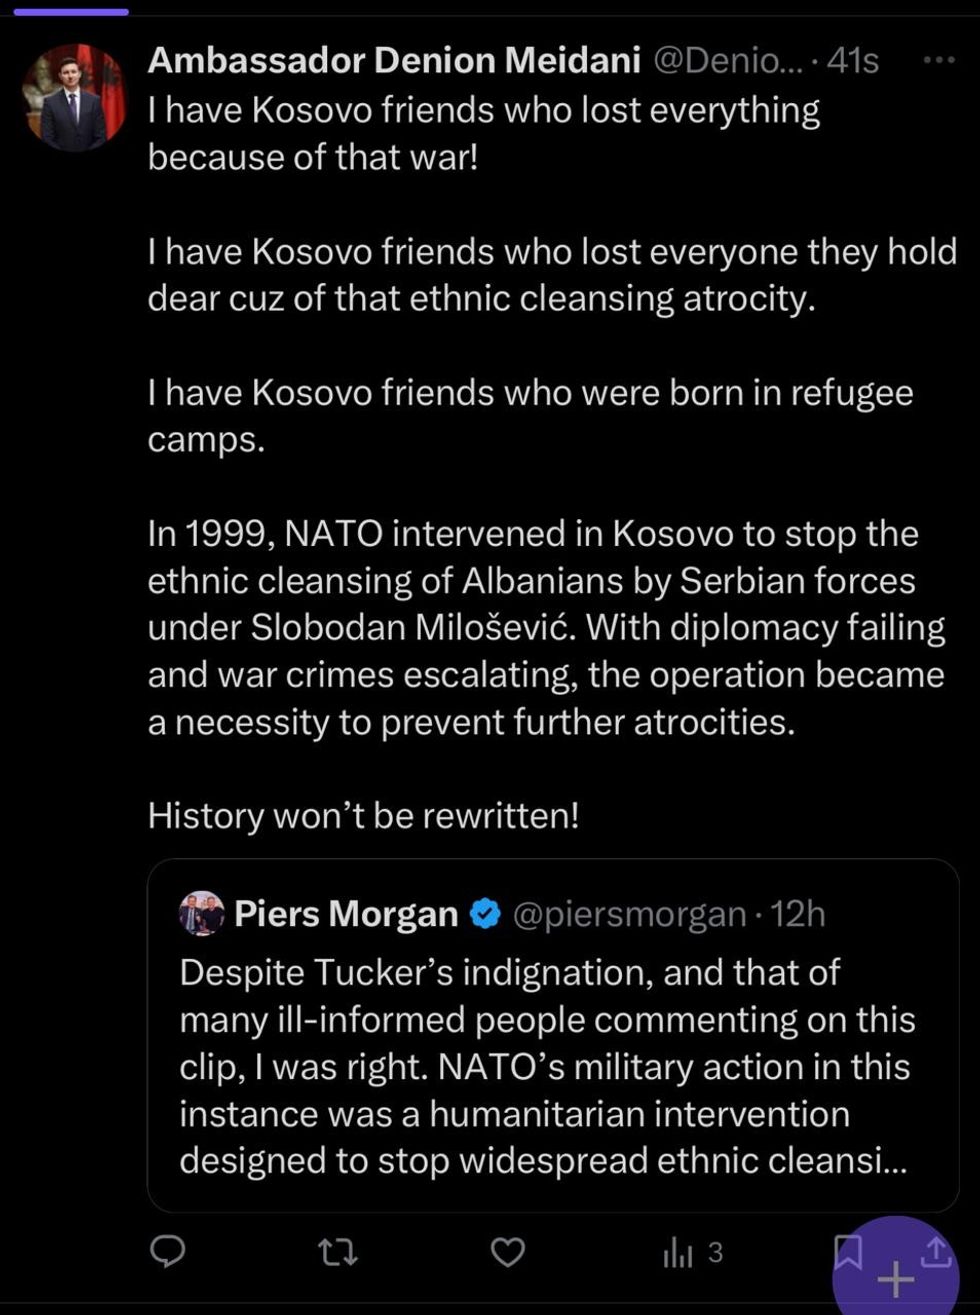This screenshot has height=1315, width=980.
Task: Like the tweet with the heart icon
Action: tap(508, 1251)
